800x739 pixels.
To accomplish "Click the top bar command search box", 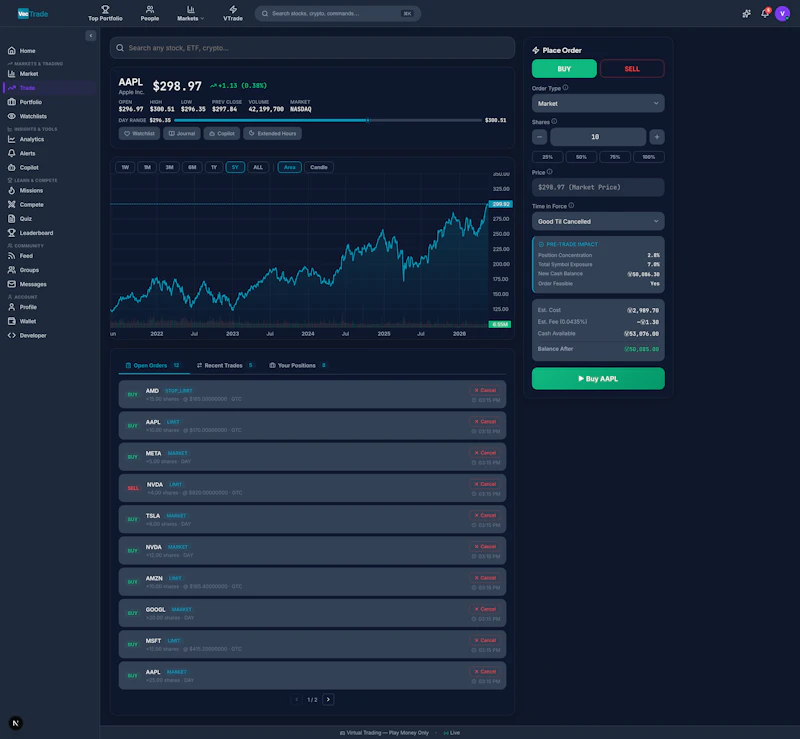I will (337, 14).
